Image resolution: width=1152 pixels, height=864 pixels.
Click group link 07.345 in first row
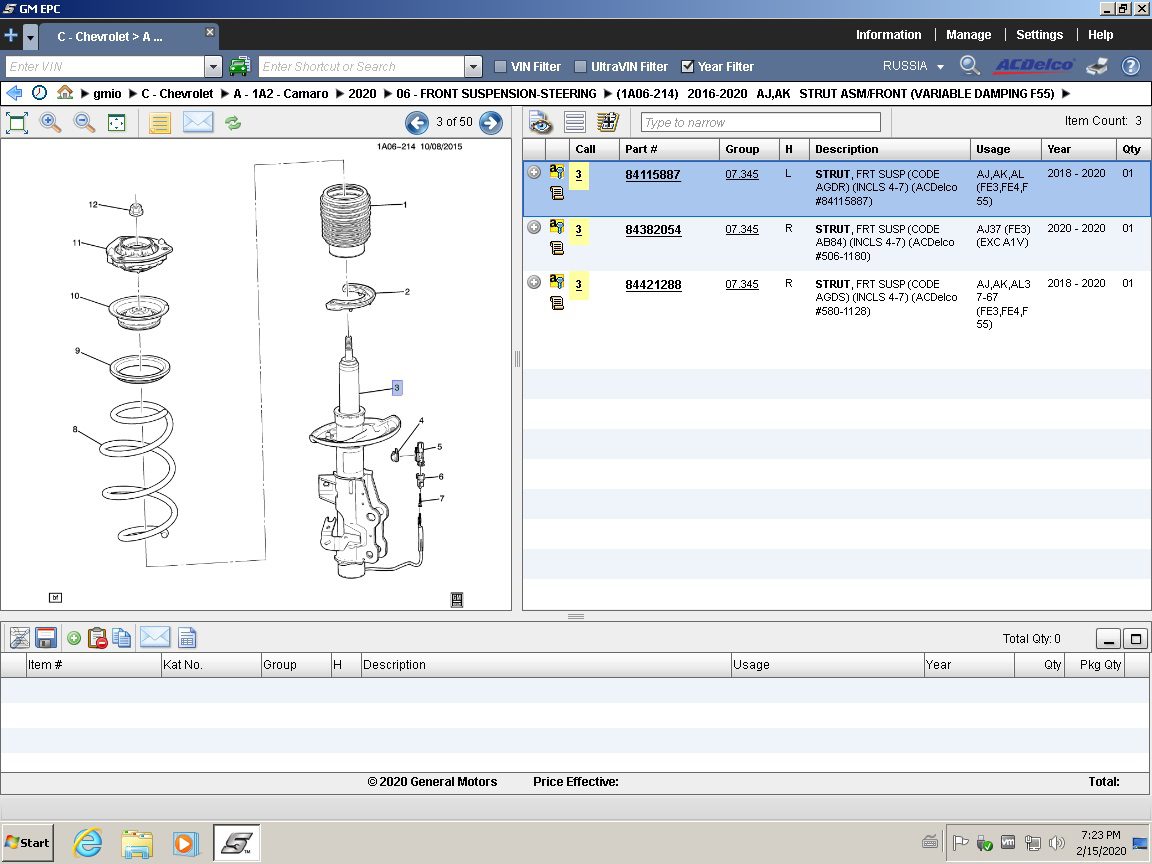[x=741, y=175]
